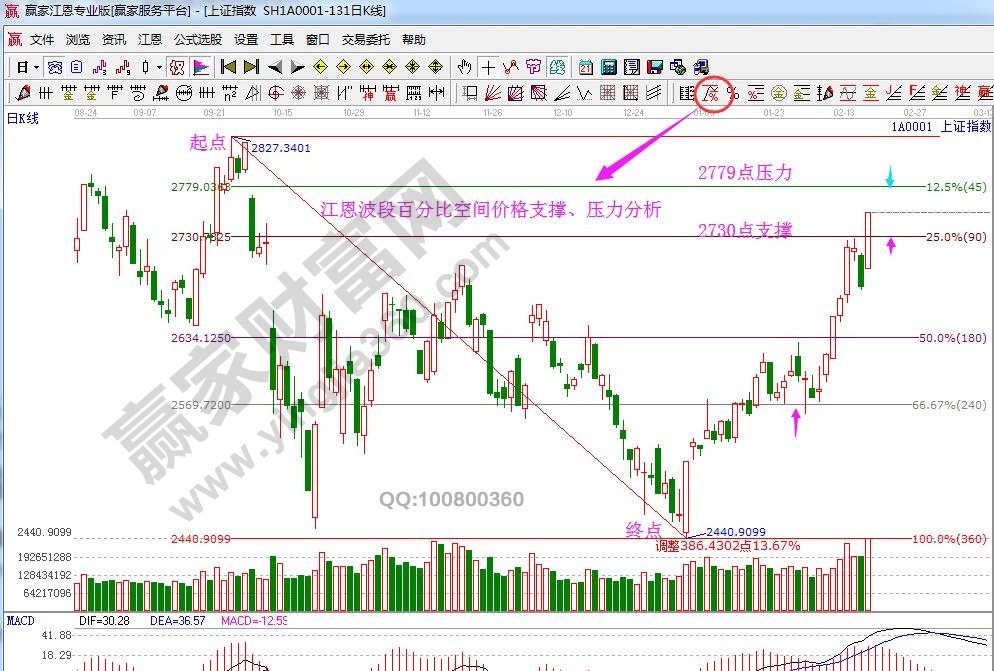The height and width of the screenshot is (671, 994).
Task: Open the calendar icon in toolbar
Action: [x=586, y=67]
